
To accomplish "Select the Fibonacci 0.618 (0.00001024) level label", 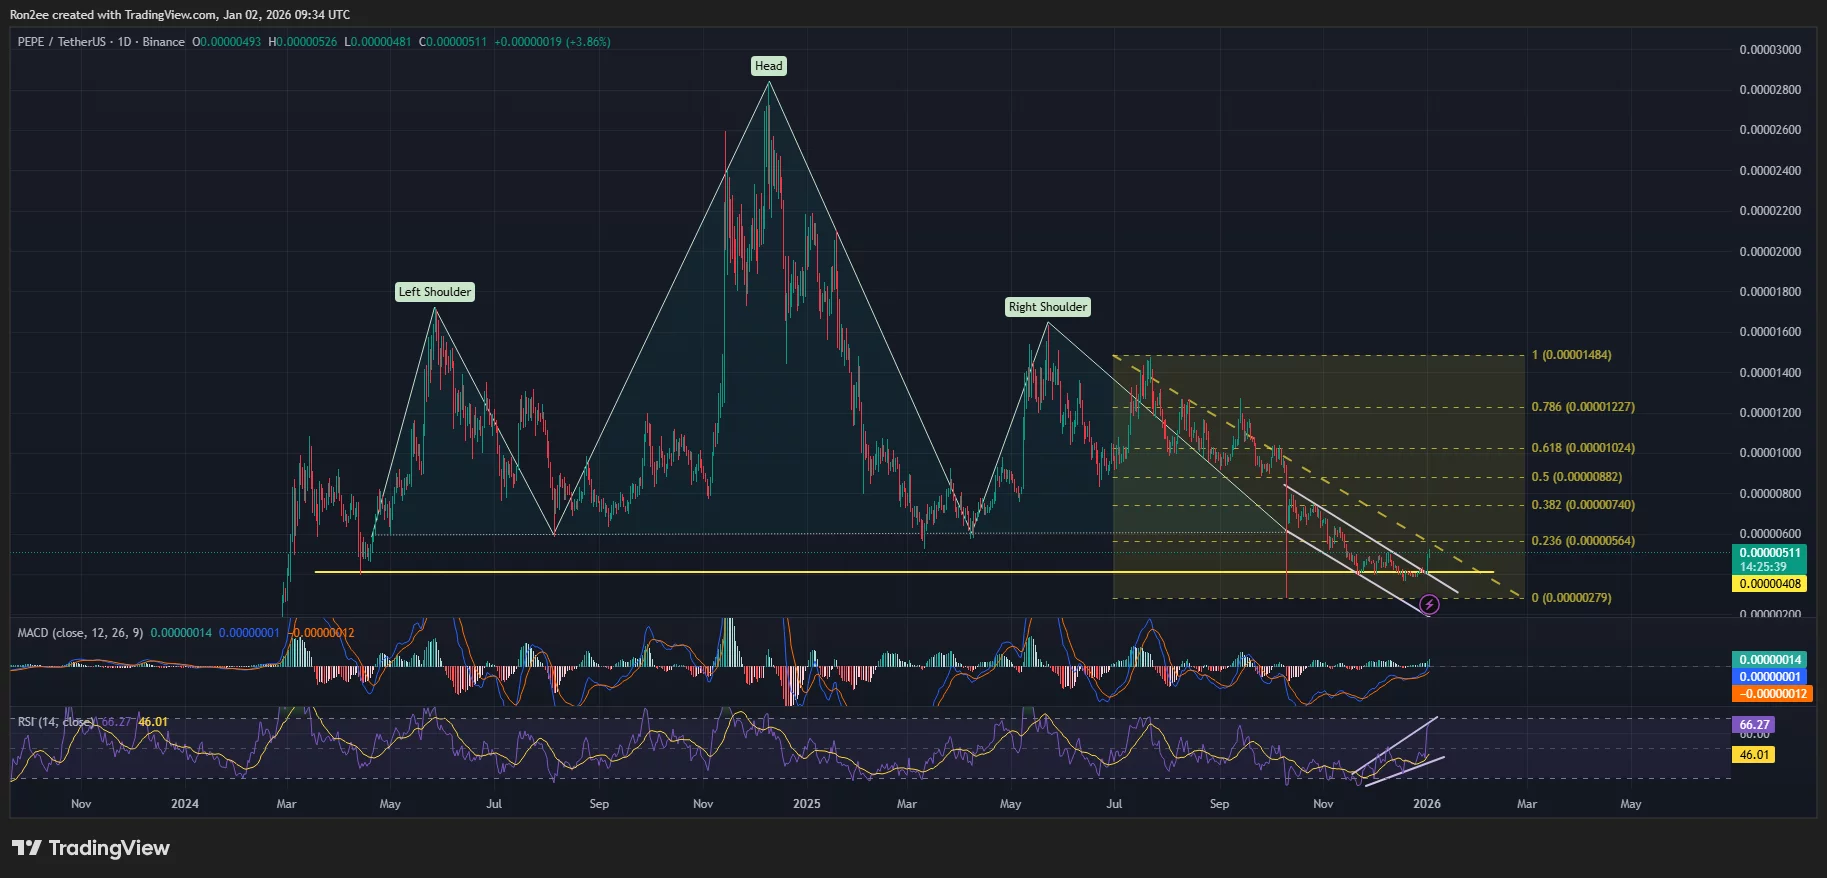I will click(1583, 448).
